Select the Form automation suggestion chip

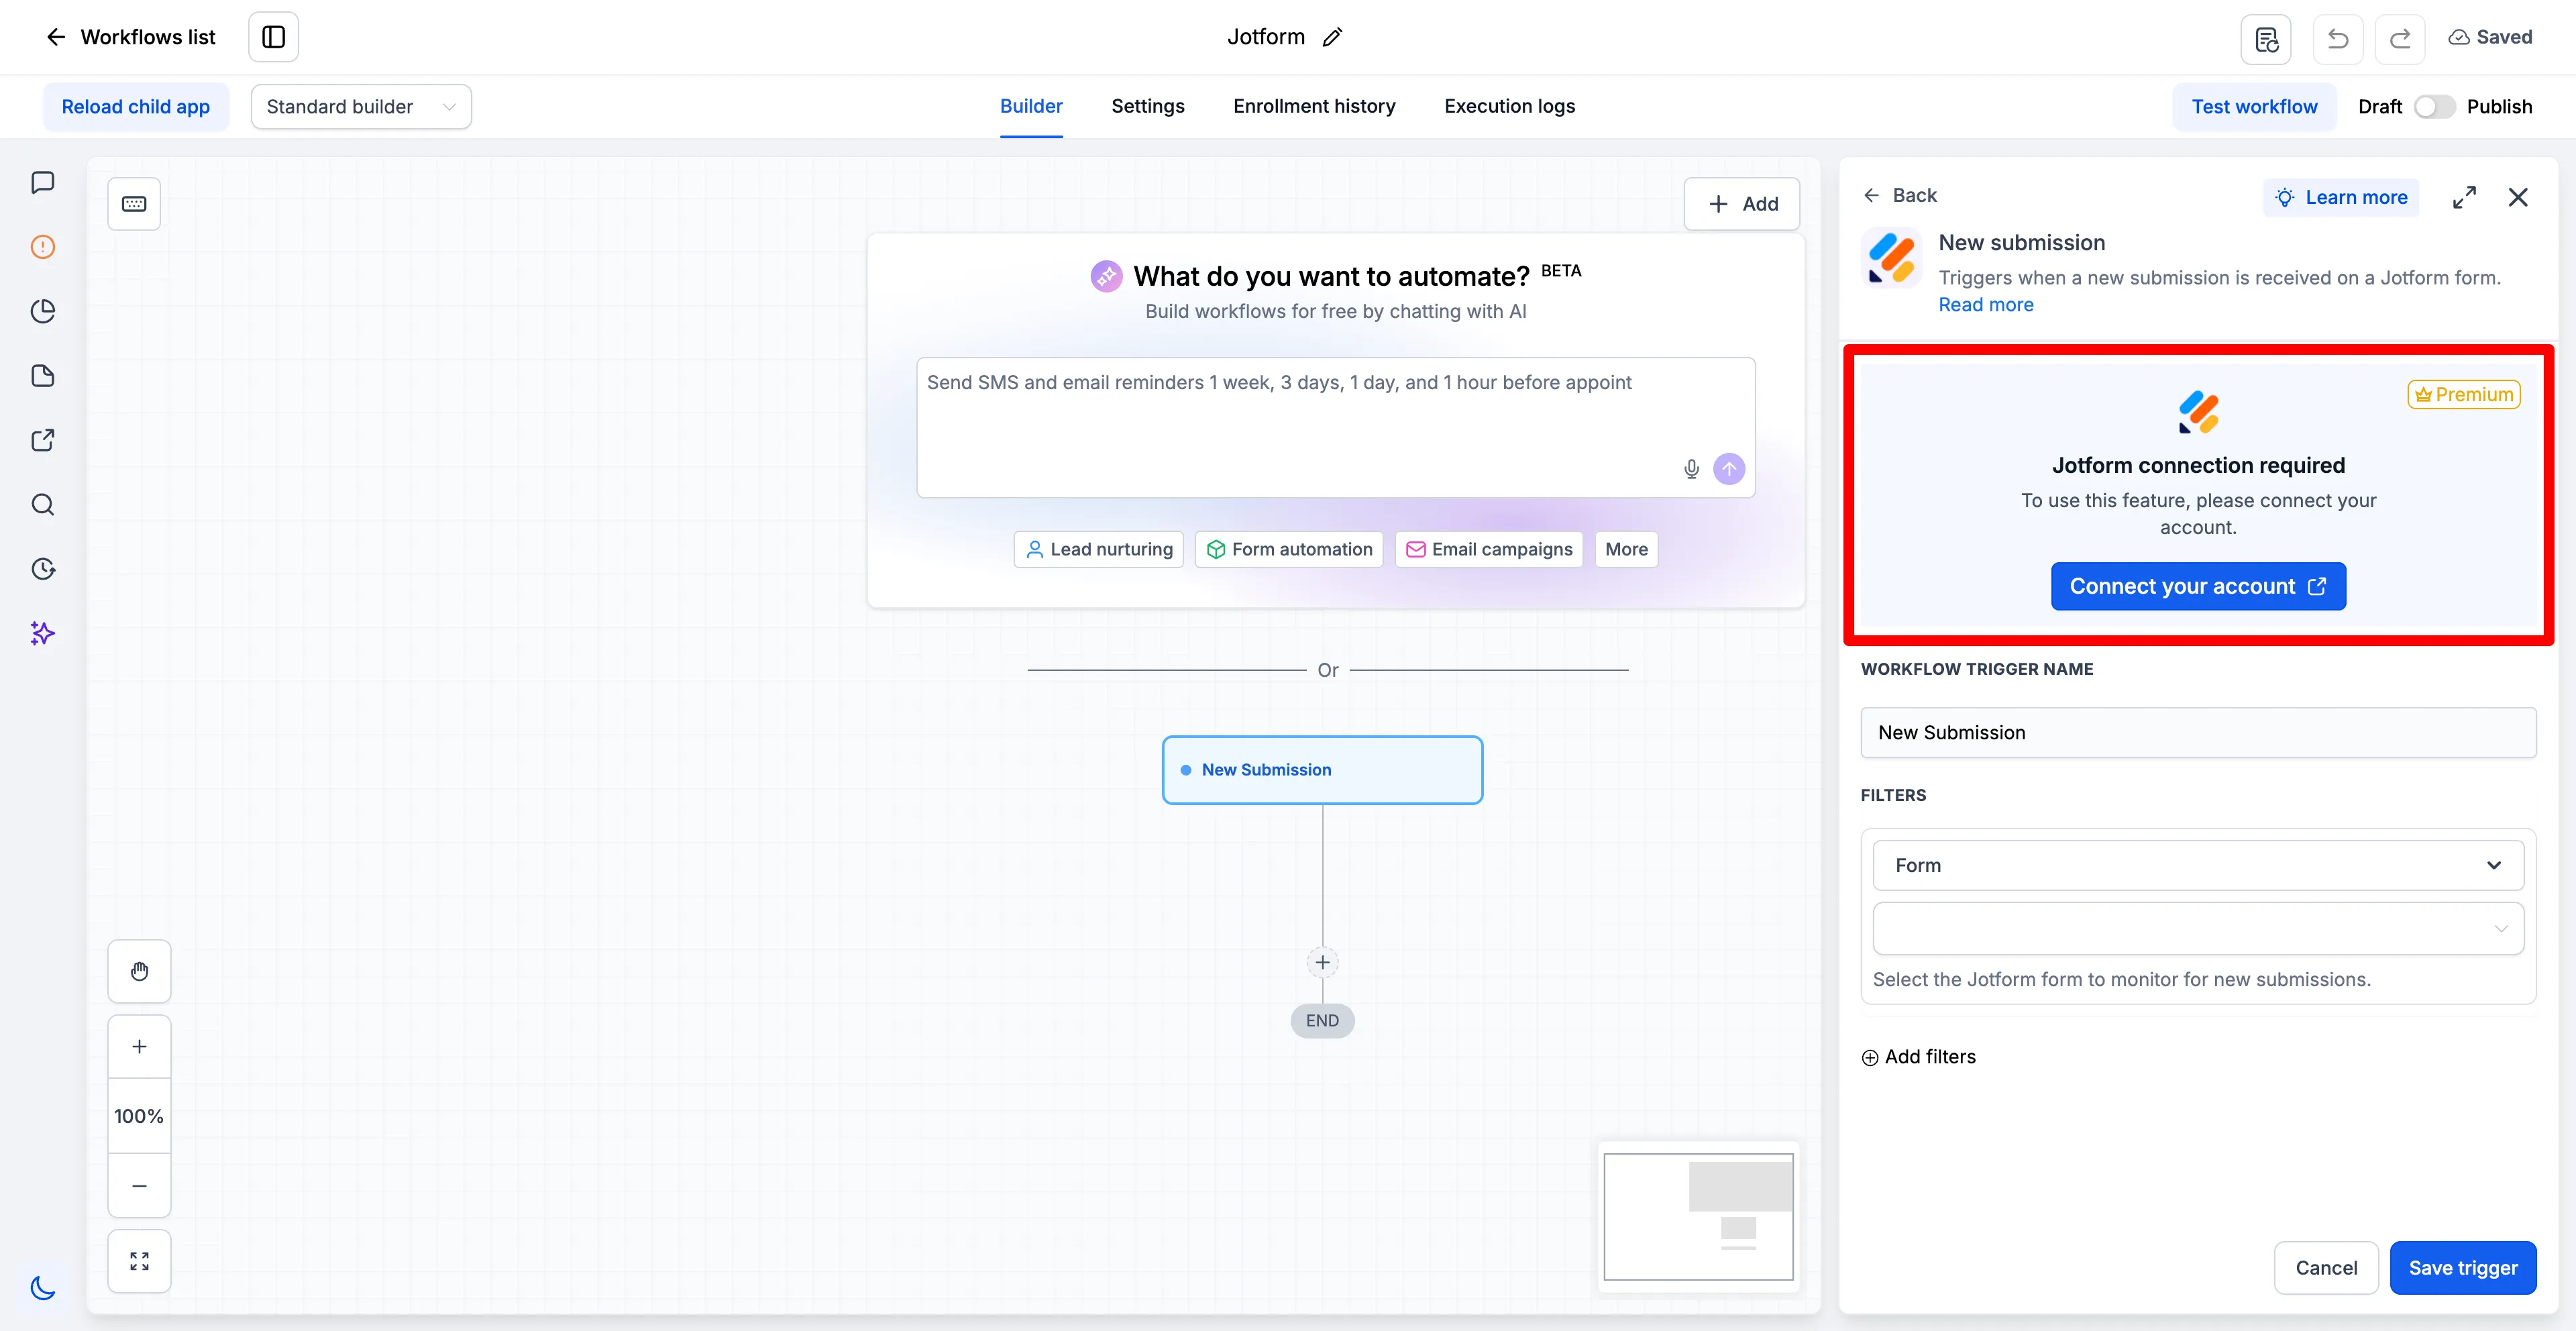(x=1289, y=550)
